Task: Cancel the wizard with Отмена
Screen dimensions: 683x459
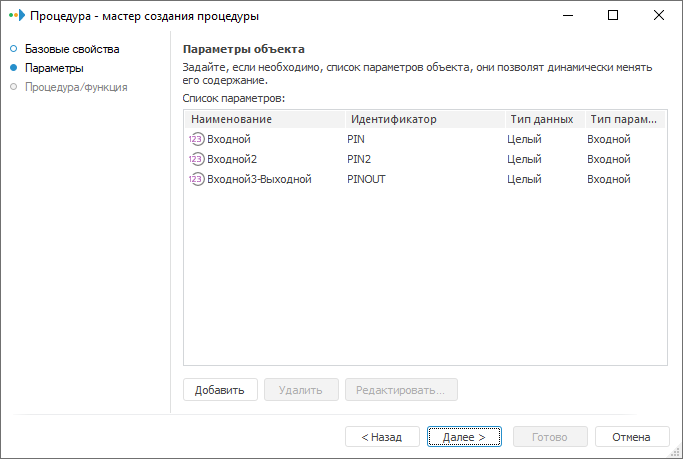Action: [632, 437]
